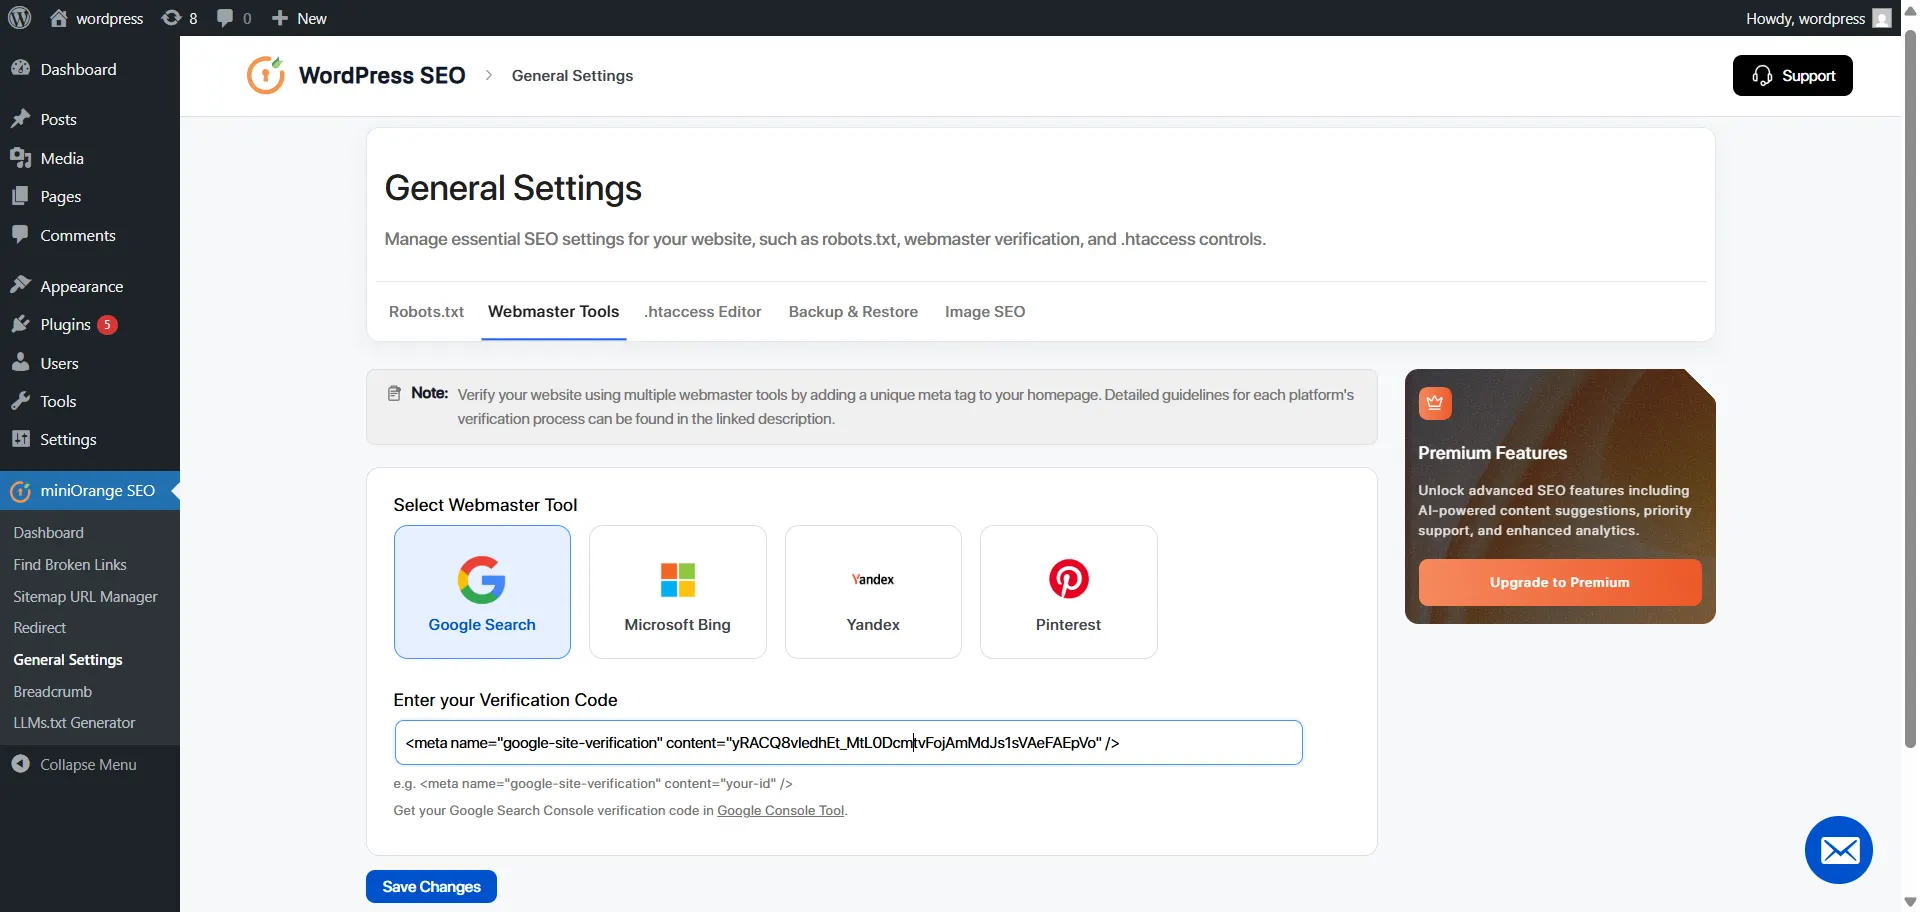Open General Settings submenu item

[x=68, y=660]
